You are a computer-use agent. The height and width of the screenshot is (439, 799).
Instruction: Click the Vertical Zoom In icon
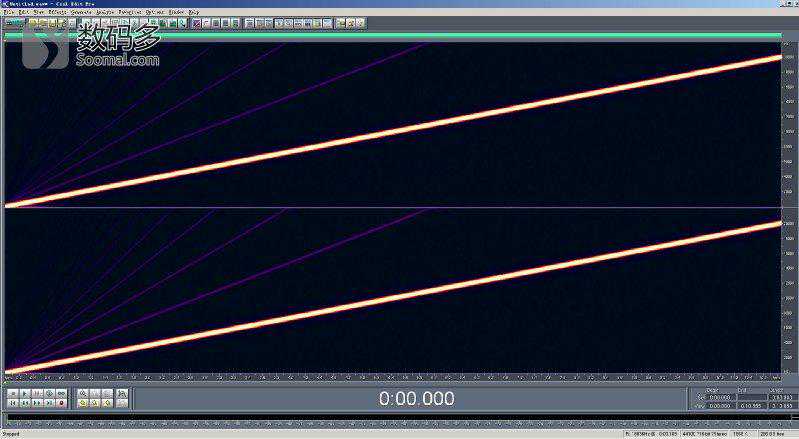121,393
